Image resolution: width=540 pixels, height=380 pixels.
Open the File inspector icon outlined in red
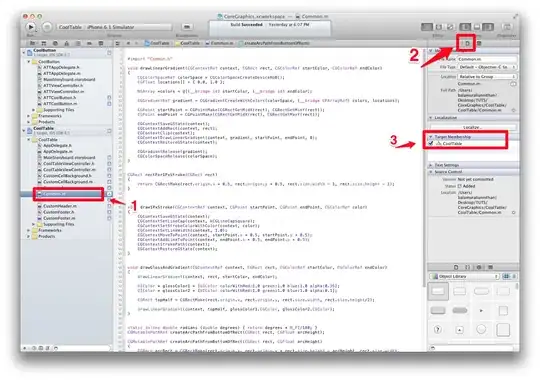tap(467, 43)
